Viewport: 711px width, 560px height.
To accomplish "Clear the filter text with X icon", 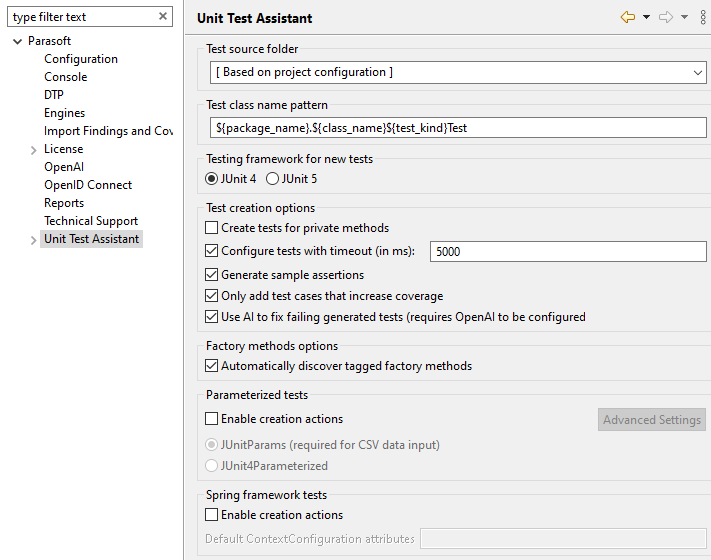I will 163,16.
